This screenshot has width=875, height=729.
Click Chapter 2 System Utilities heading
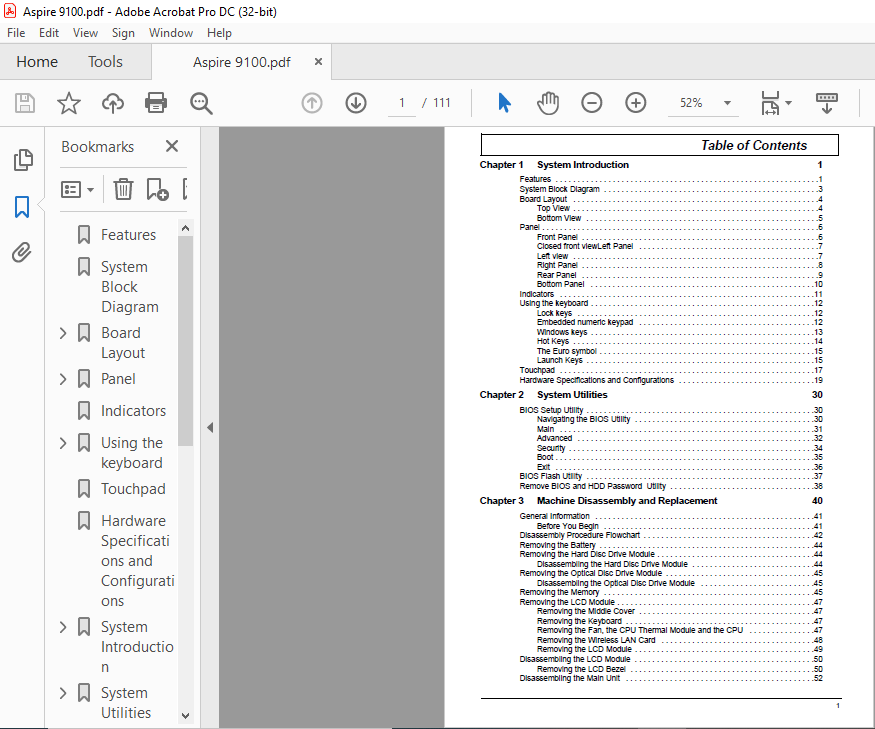[544, 395]
